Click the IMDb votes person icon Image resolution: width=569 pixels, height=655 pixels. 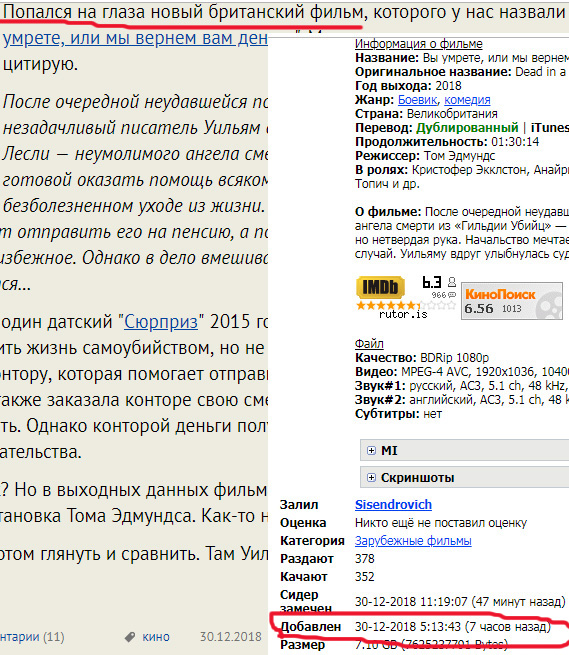tap(452, 282)
